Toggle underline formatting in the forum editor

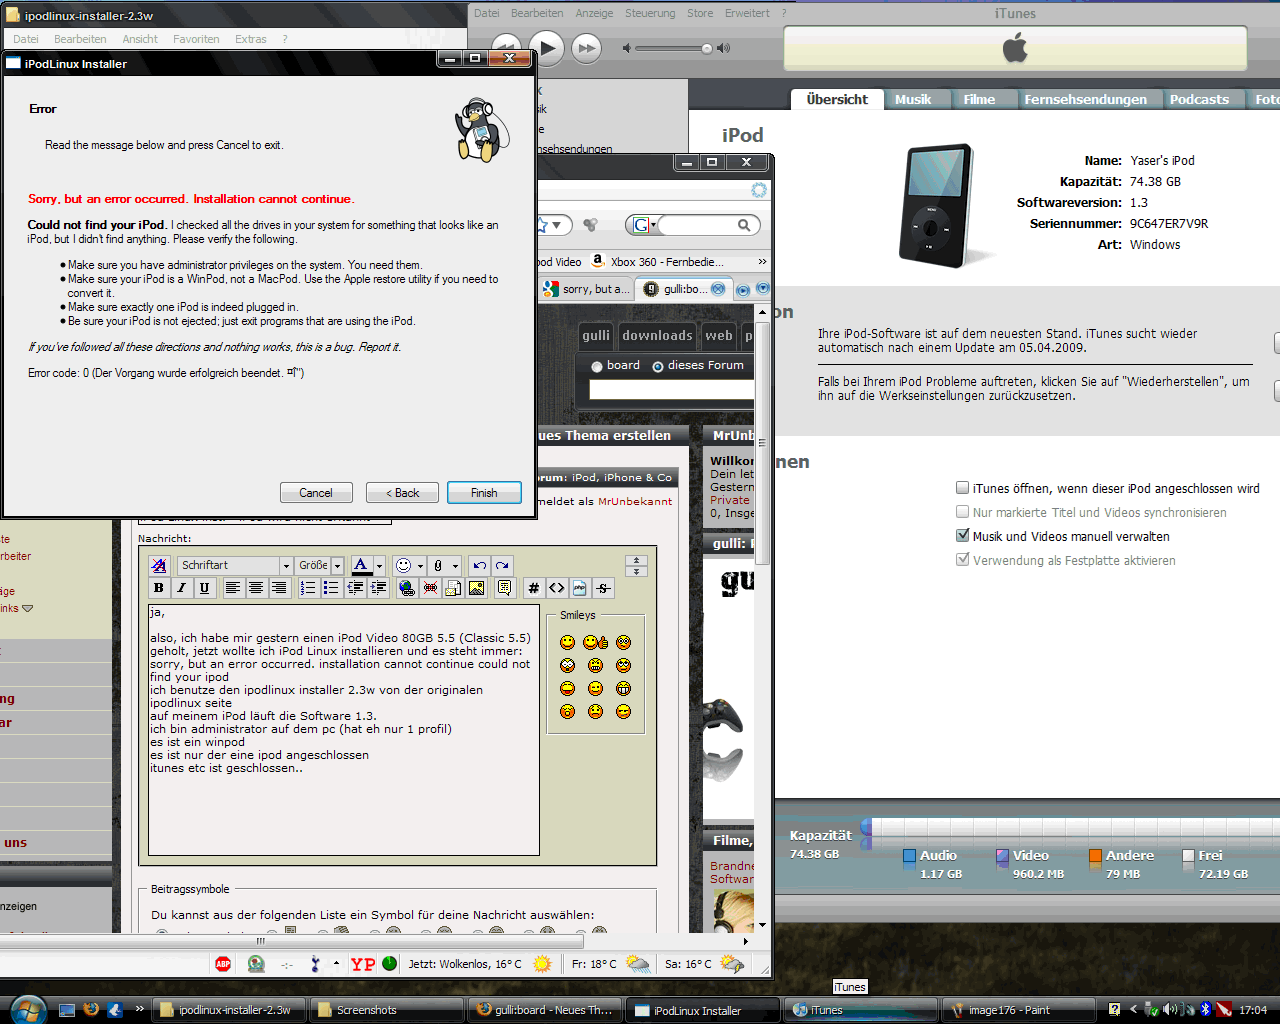(204, 588)
